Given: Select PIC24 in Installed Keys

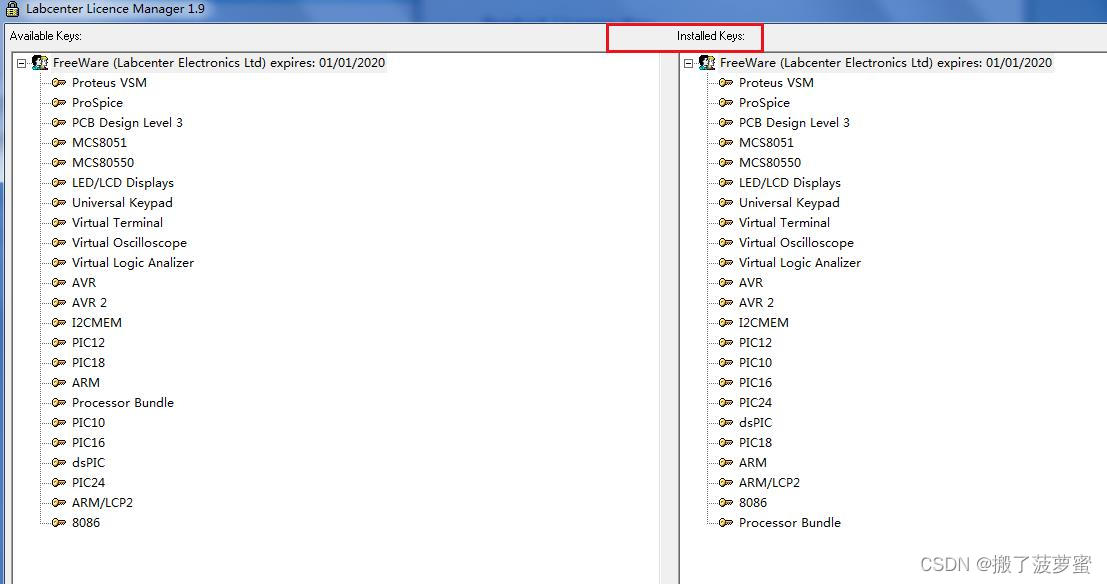Looking at the screenshot, I should [x=755, y=403].
